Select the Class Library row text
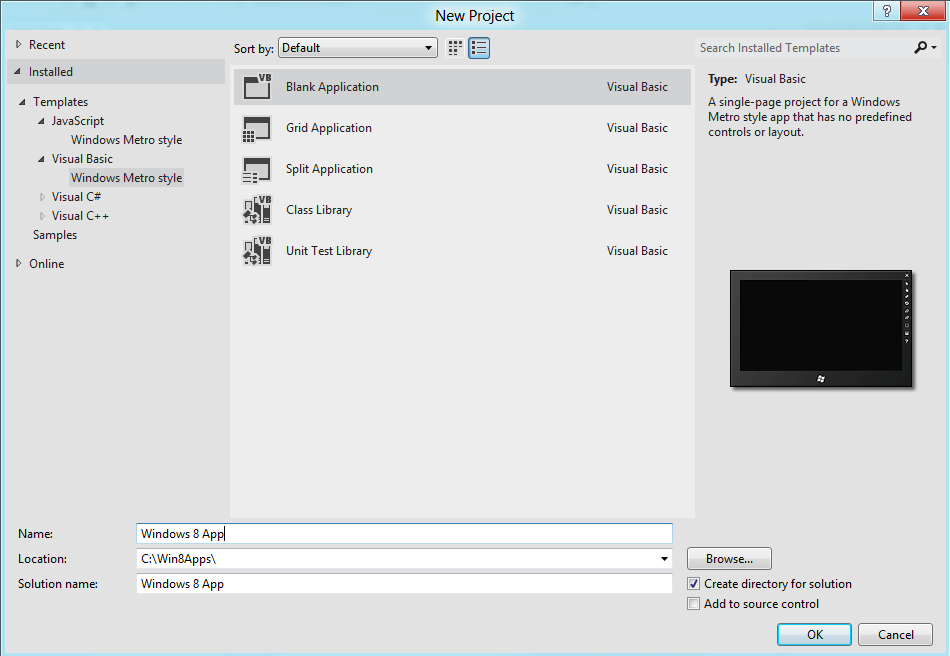Image resolution: width=950 pixels, height=656 pixels. 319,210
